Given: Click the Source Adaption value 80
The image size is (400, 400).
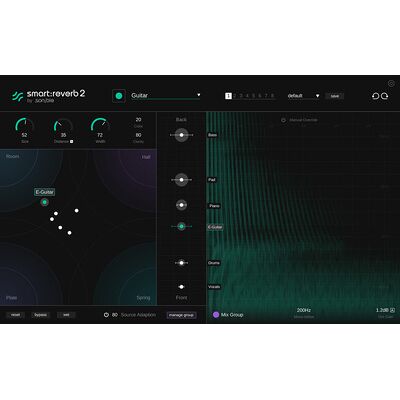Looking at the screenshot, I should [115, 315].
